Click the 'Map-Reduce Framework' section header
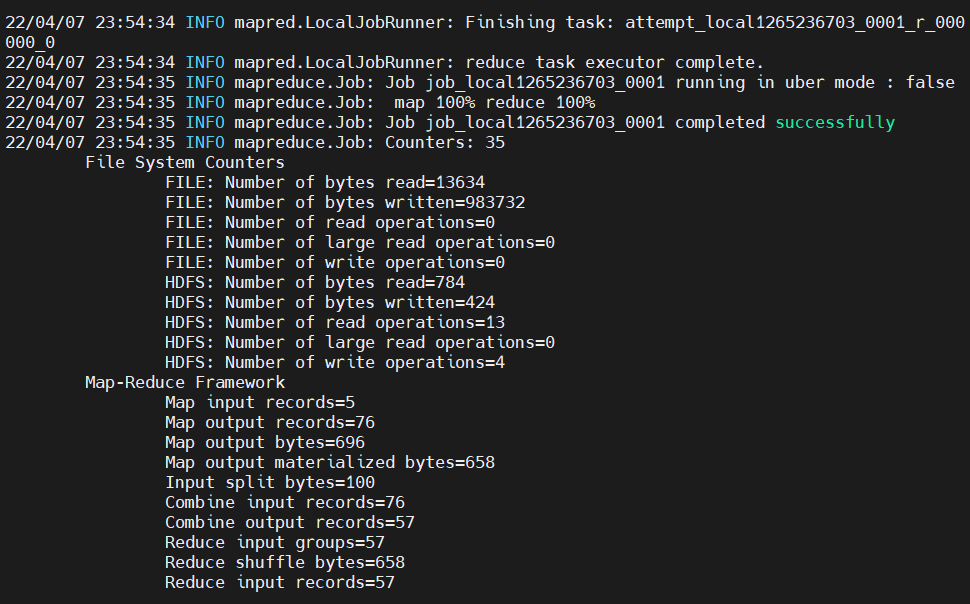The image size is (970, 604). tap(184, 382)
